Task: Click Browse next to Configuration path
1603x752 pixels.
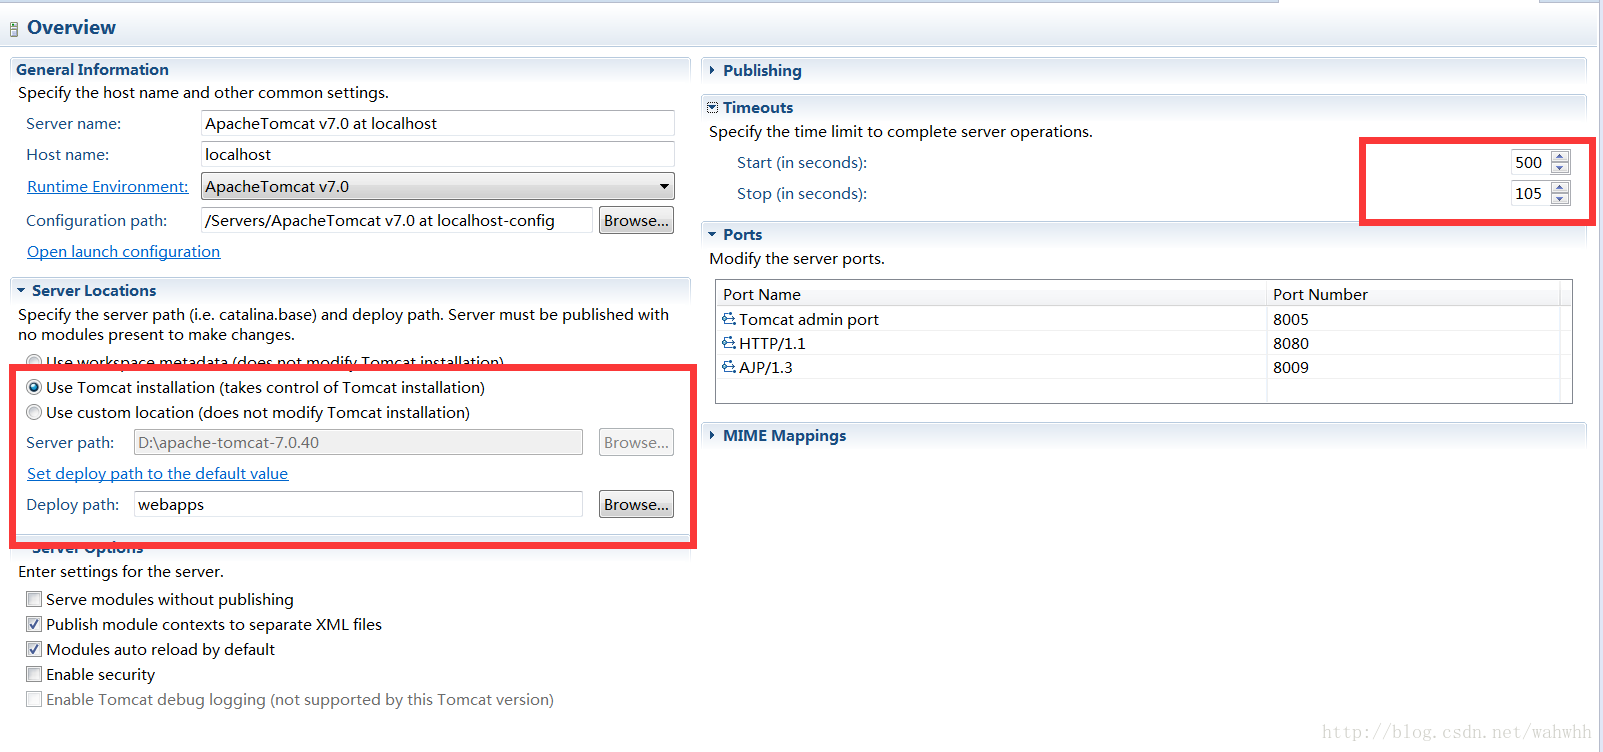Action: [x=636, y=220]
